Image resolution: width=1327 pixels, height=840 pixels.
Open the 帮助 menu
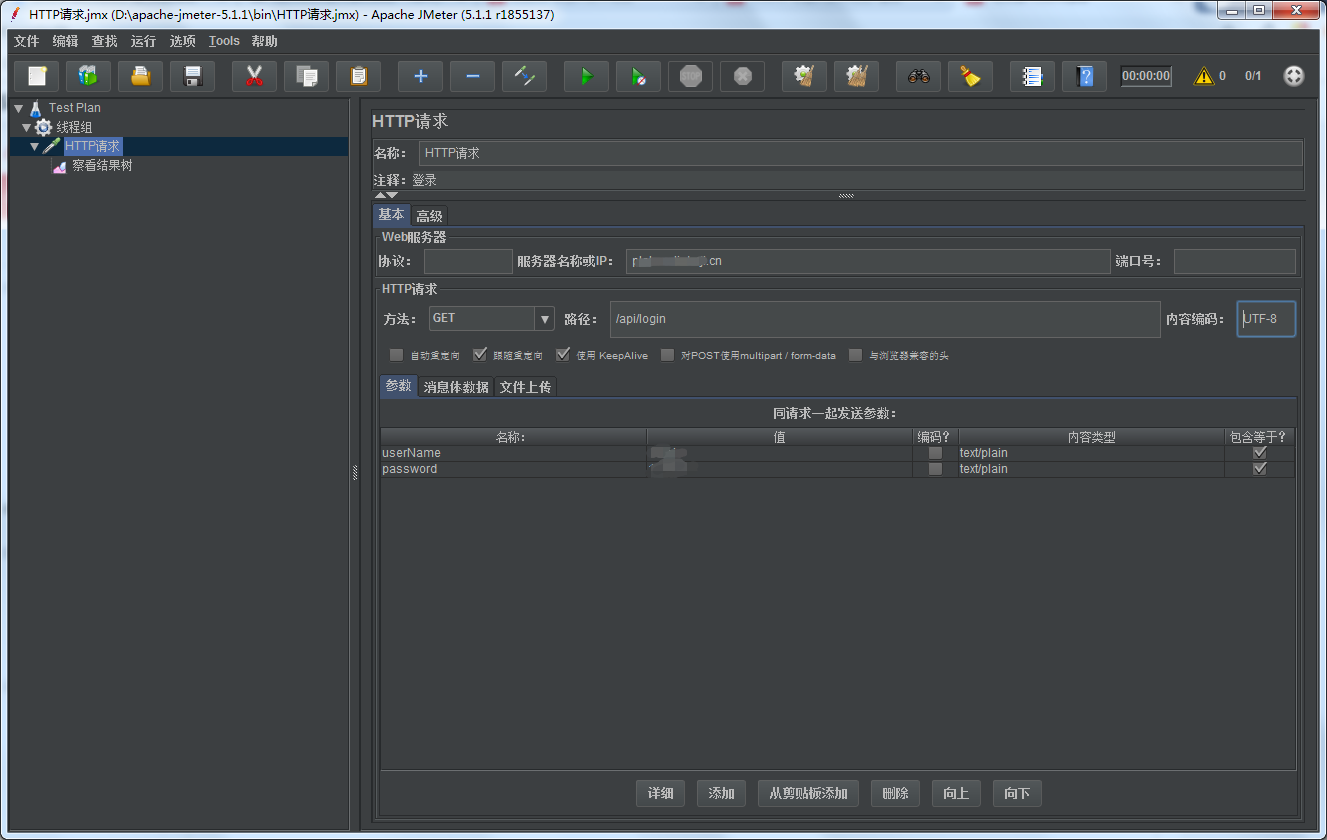point(265,41)
